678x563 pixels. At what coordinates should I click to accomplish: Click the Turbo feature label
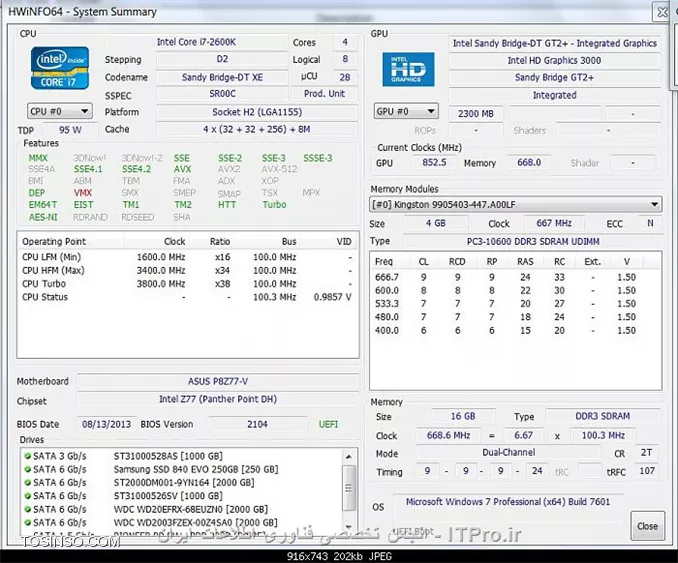click(274, 205)
